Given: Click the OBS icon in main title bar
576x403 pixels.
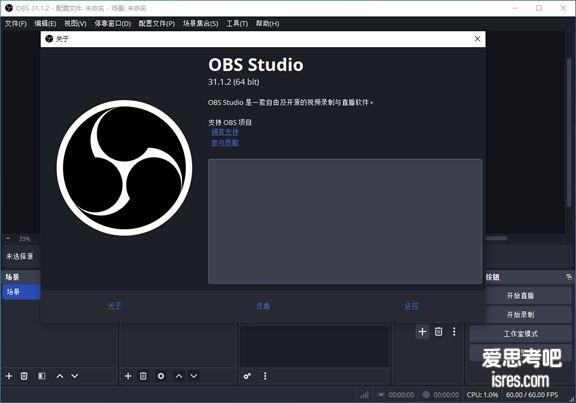Looking at the screenshot, I should [x=8, y=8].
